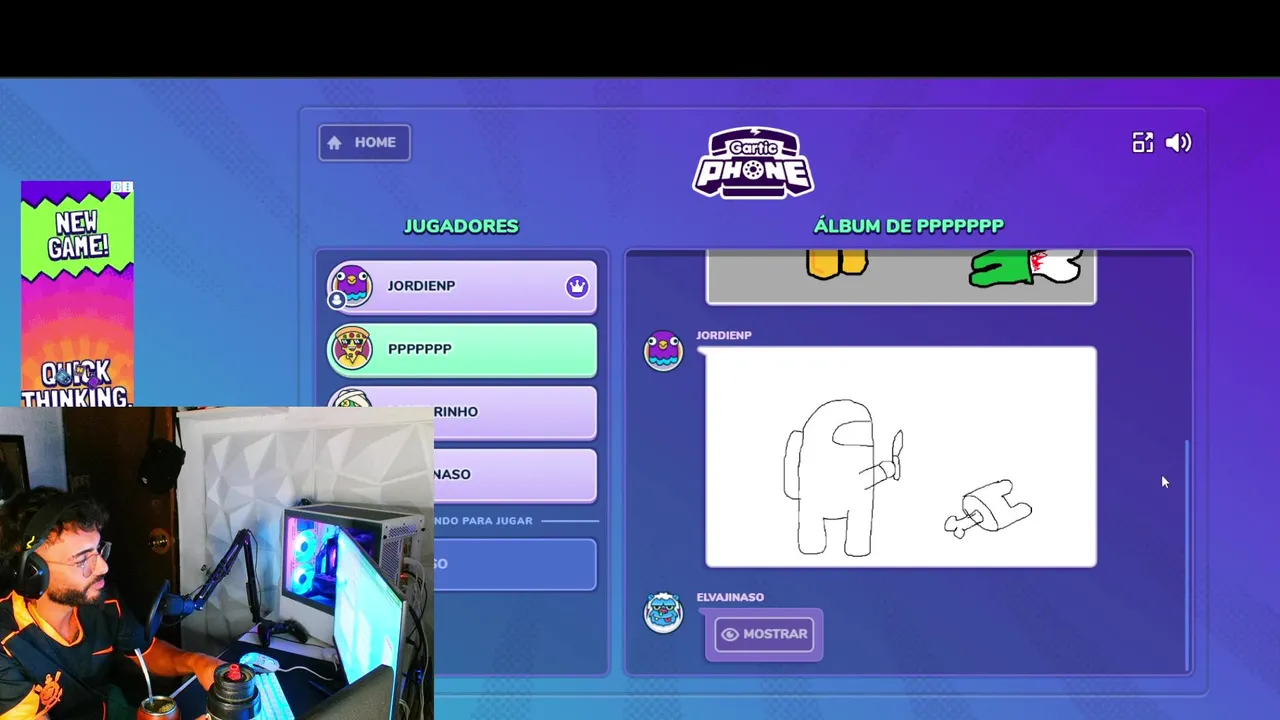1280x720 pixels.
Task: Mute the game sound speaker icon
Action: (x=1179, y=143)
